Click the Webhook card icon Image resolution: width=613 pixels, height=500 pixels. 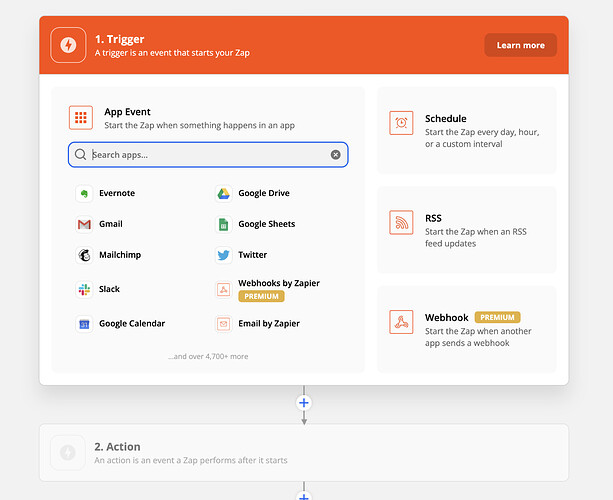pyautogui.click(x=401, y=322)
